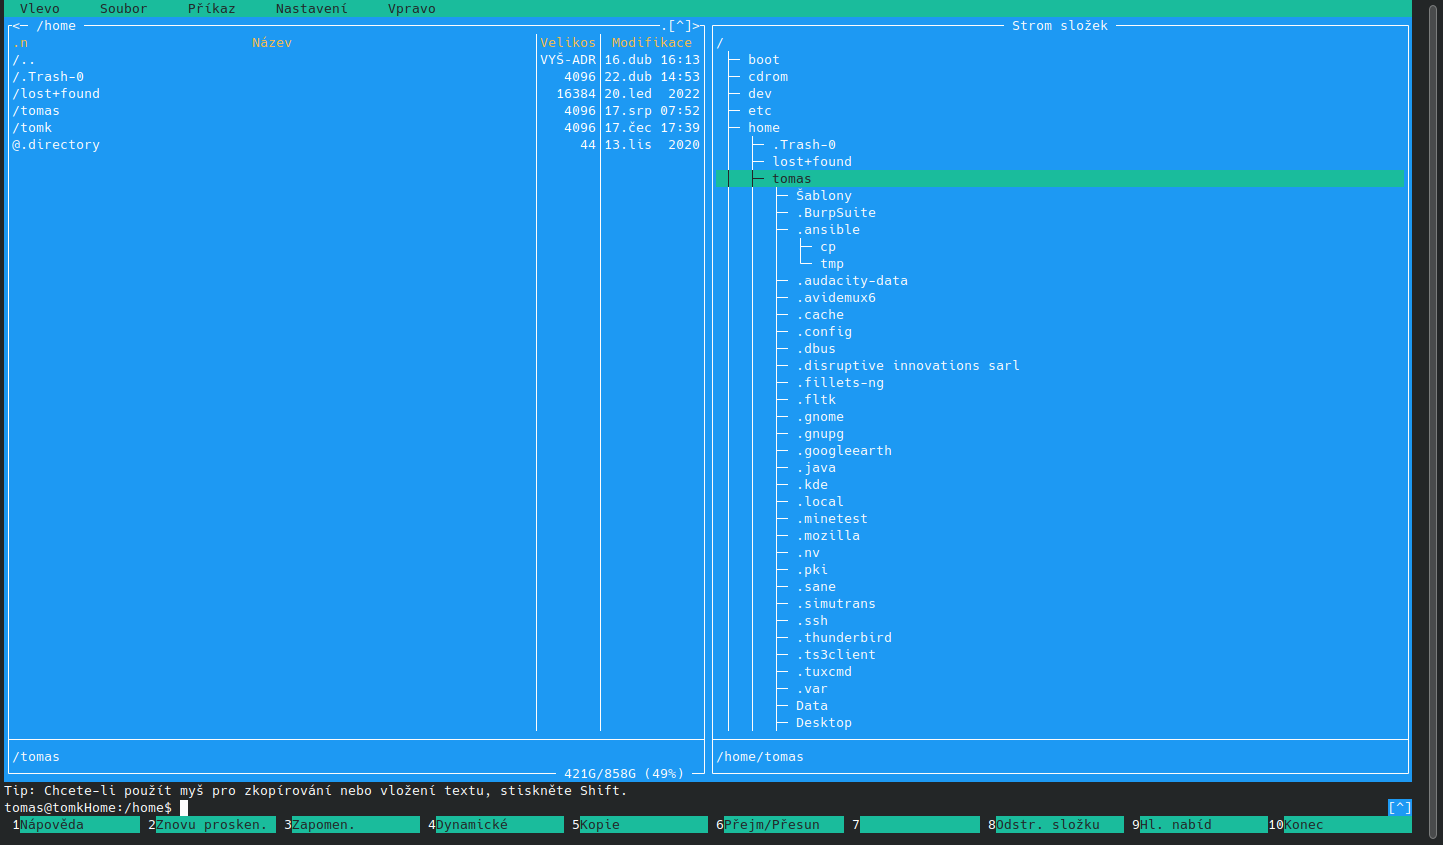Select .ts3client in the folder tree
The image size is (1443, 845).
(836, 655)
